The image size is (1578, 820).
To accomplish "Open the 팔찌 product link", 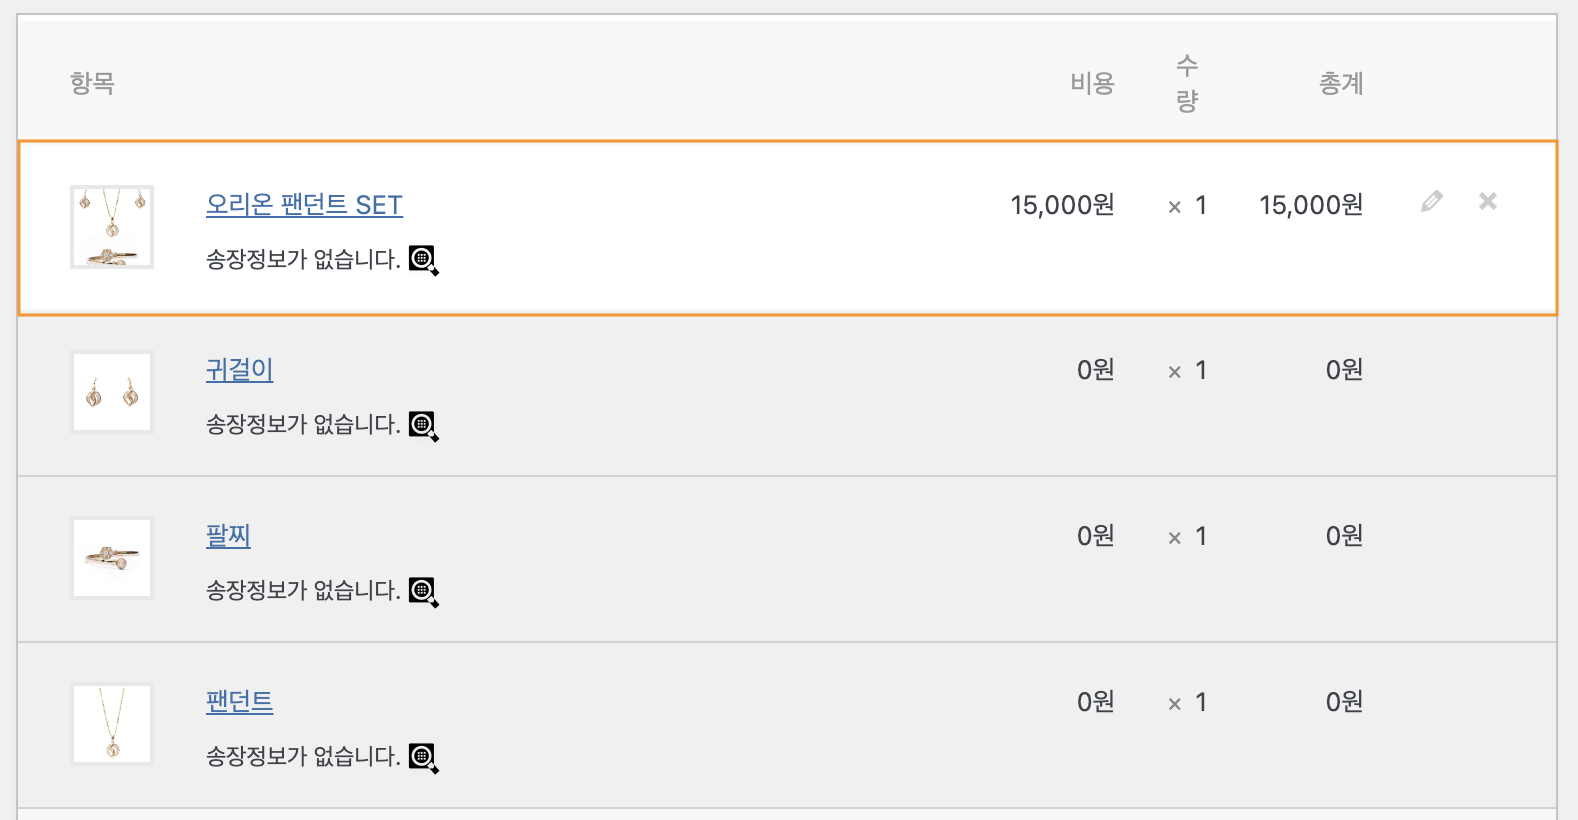I will pyautogui.click(x=228, y=536).
